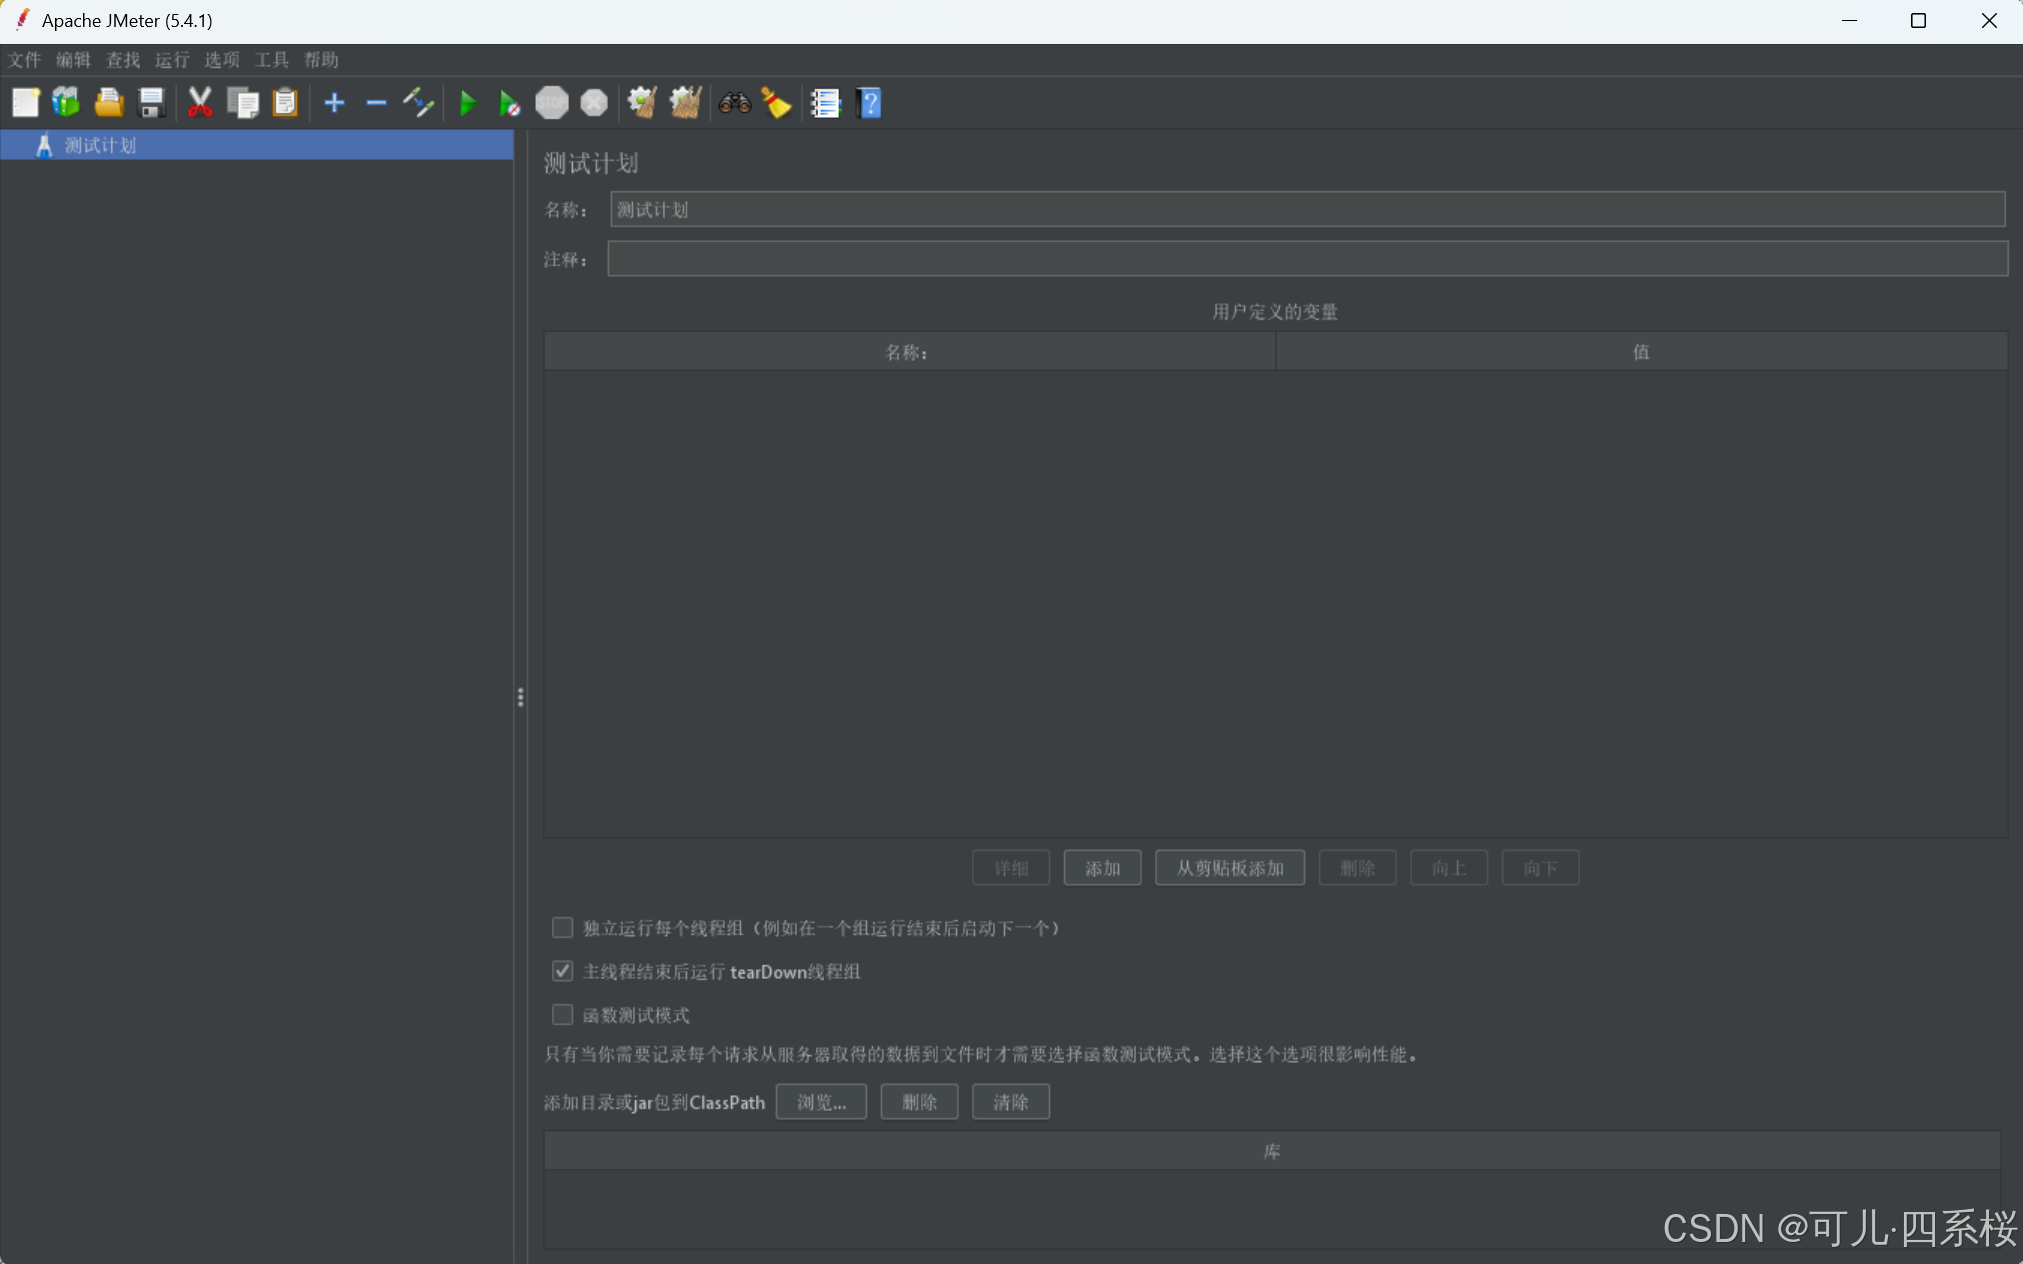Image resolution: width=2023 pixels, height=1264 pixels.
Task: Open the Templates icon in toolbar
Action: pos(66,103)
